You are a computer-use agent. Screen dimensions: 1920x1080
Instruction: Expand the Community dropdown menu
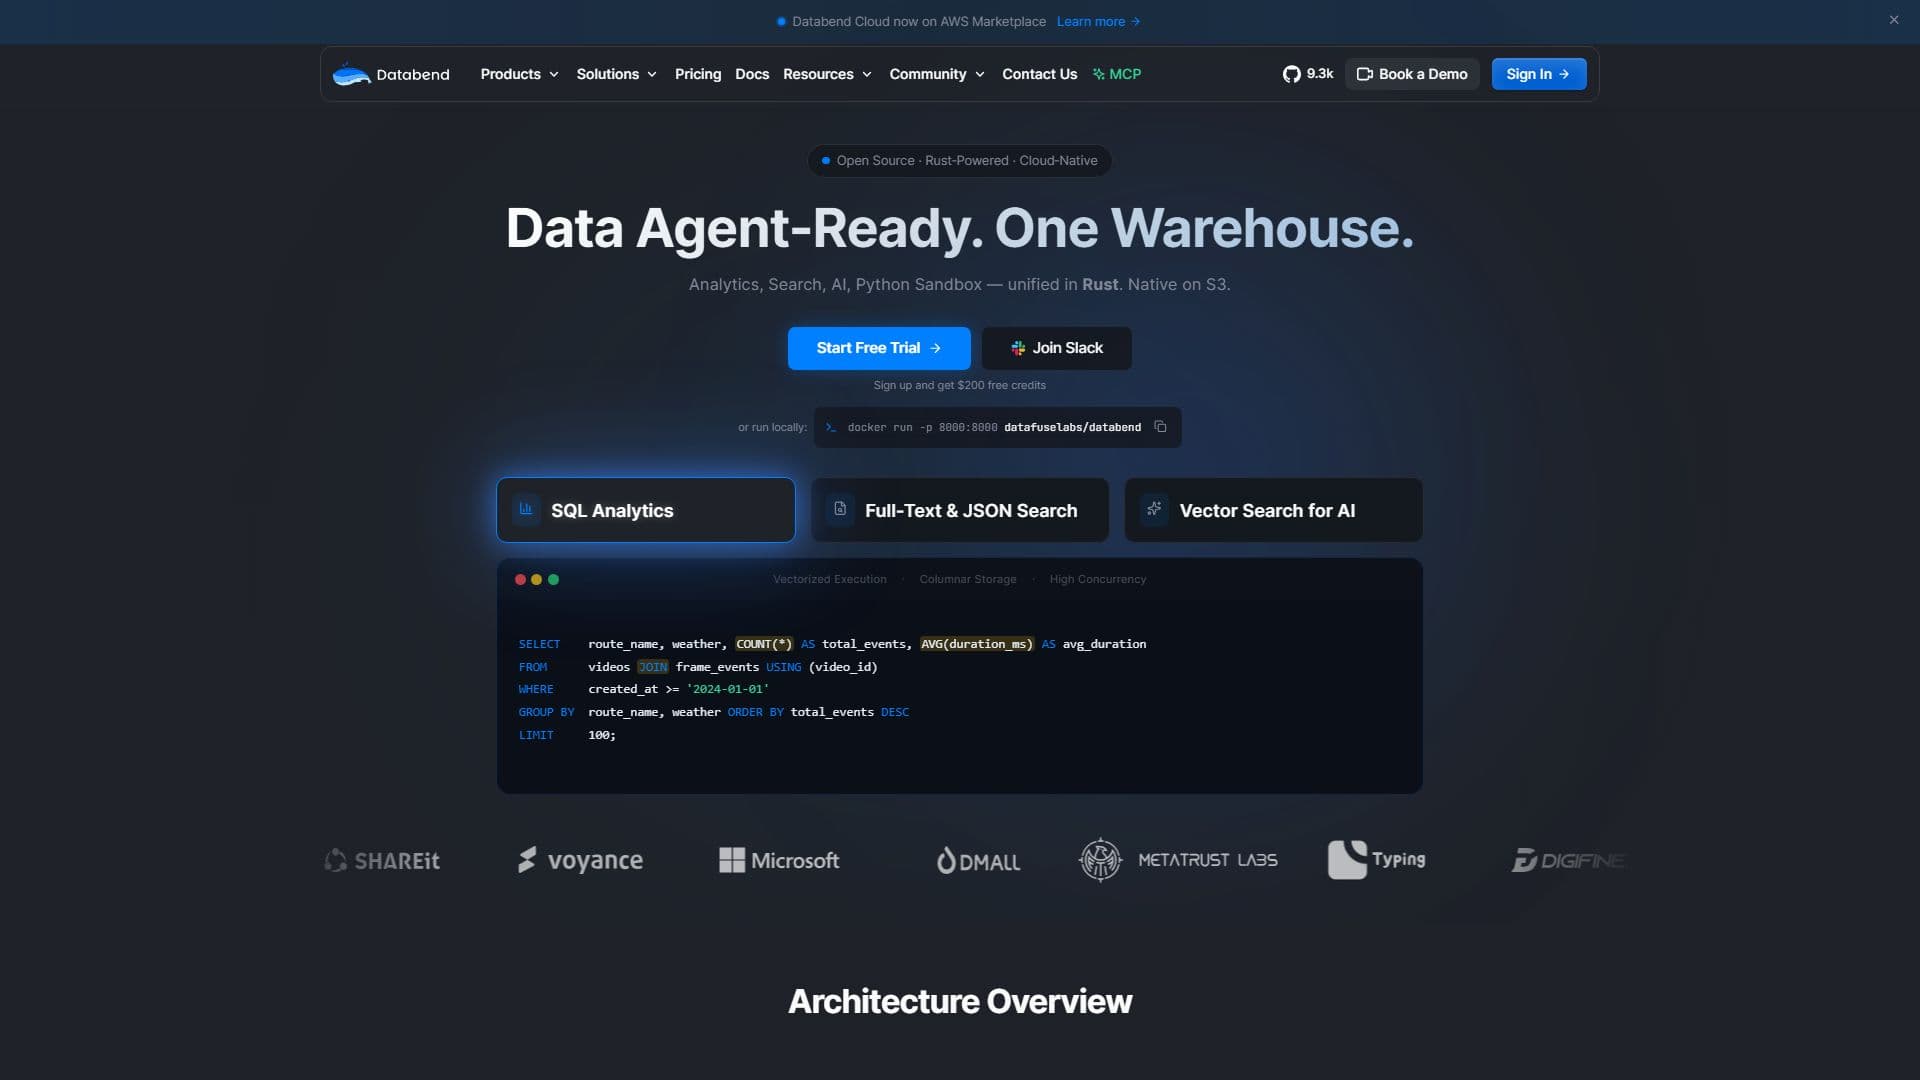click(937, 74)
